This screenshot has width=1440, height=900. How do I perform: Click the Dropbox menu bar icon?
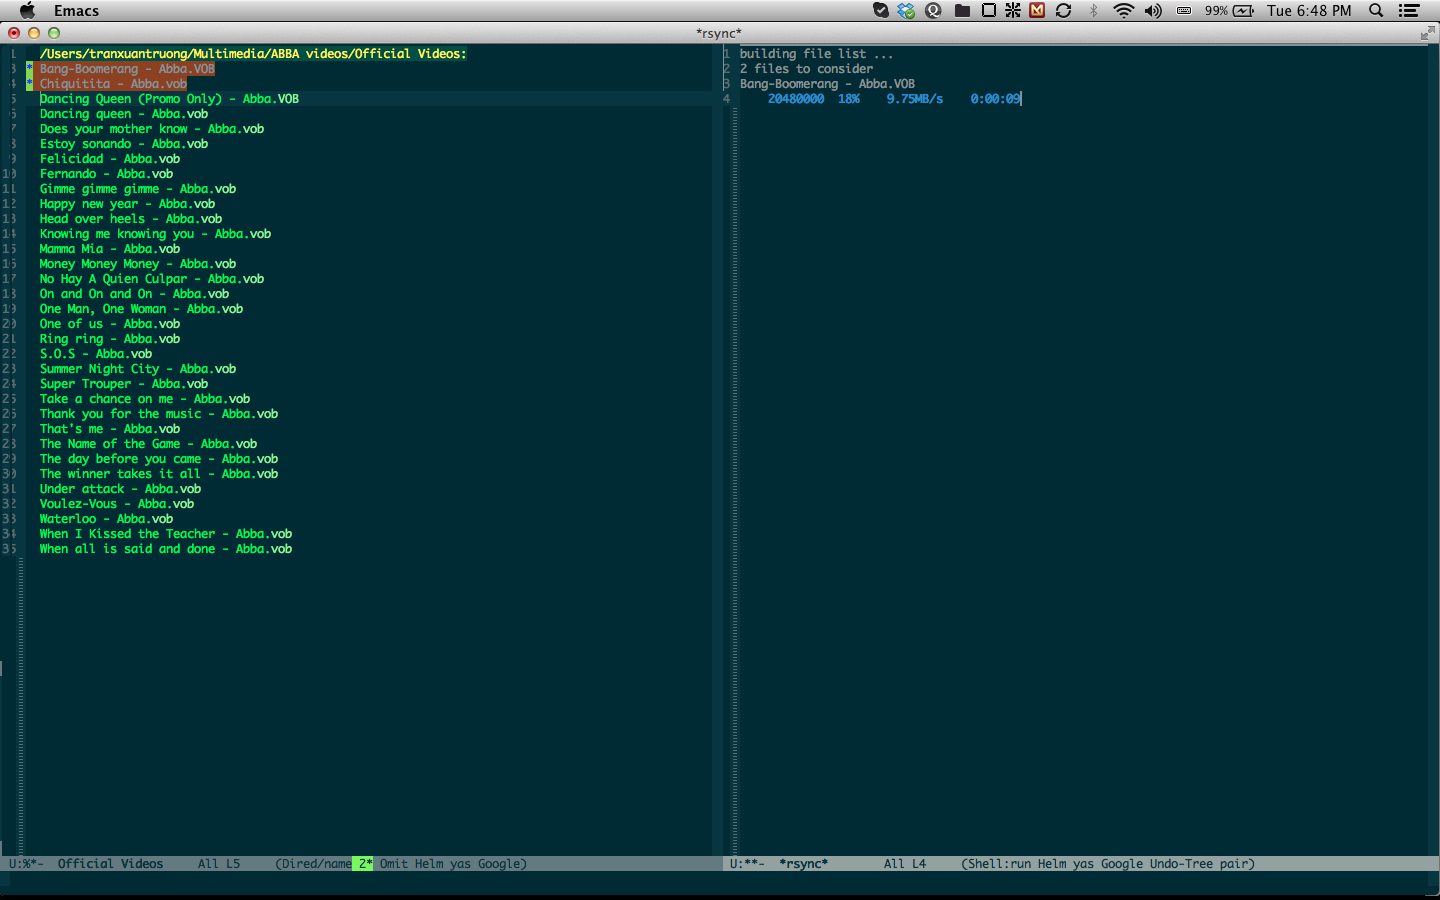pyautogui.click(x=906, y=10)
